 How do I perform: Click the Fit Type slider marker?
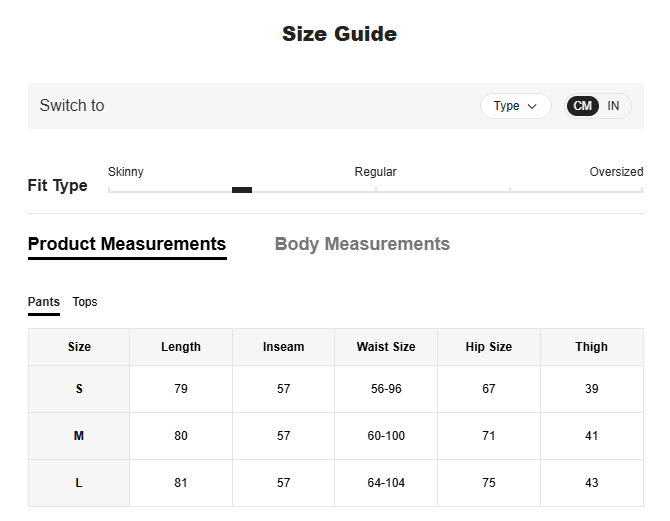pos(242,190)
